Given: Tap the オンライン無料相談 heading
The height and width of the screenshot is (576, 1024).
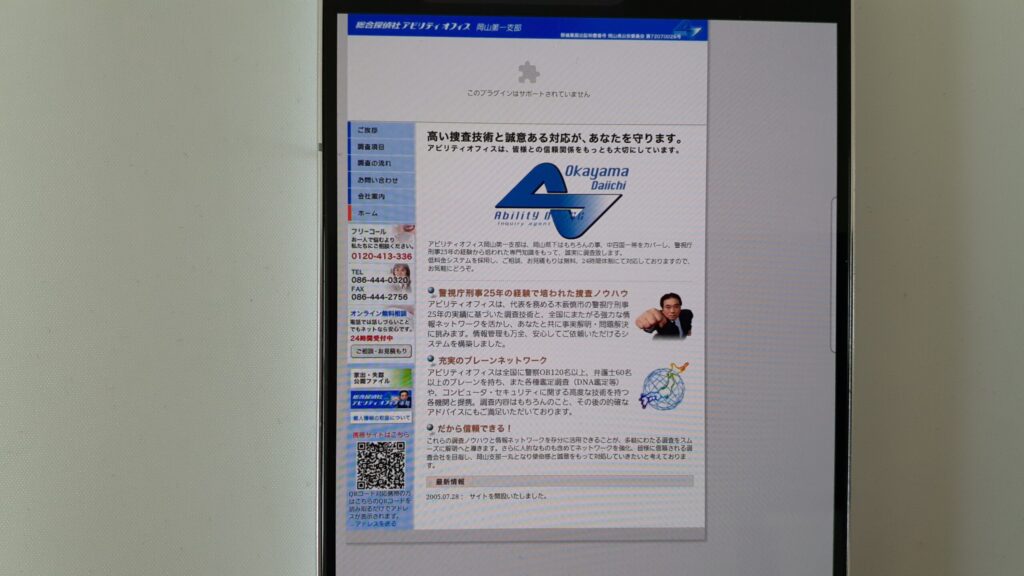Looking at the screenshot, I should tap(378, 313).
